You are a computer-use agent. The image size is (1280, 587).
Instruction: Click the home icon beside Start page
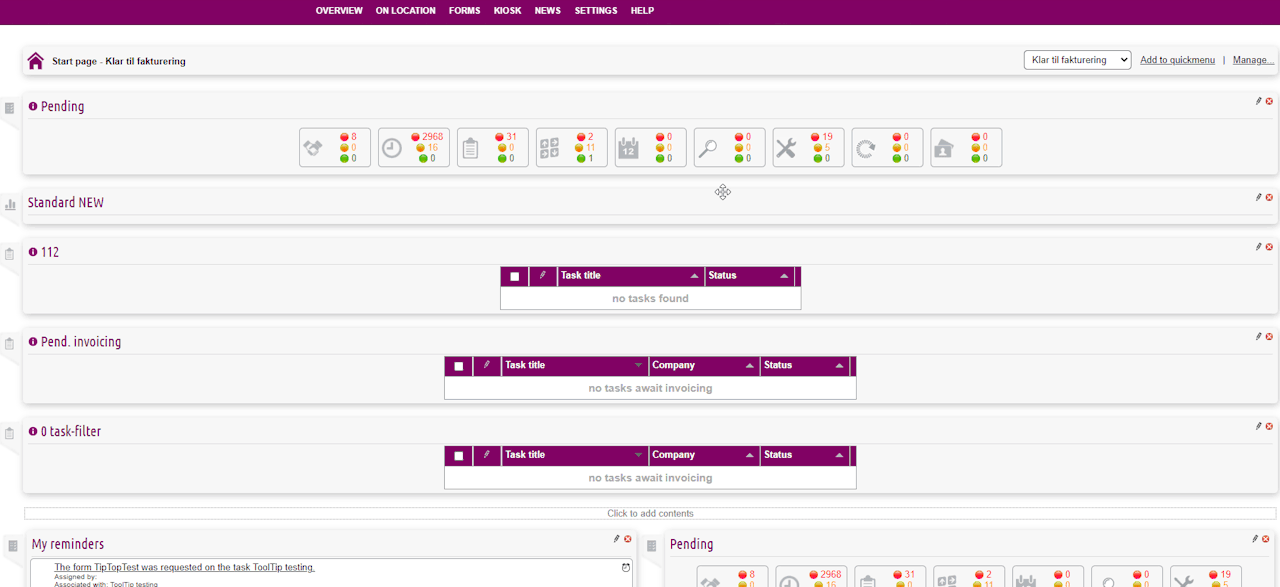point(36,61)
